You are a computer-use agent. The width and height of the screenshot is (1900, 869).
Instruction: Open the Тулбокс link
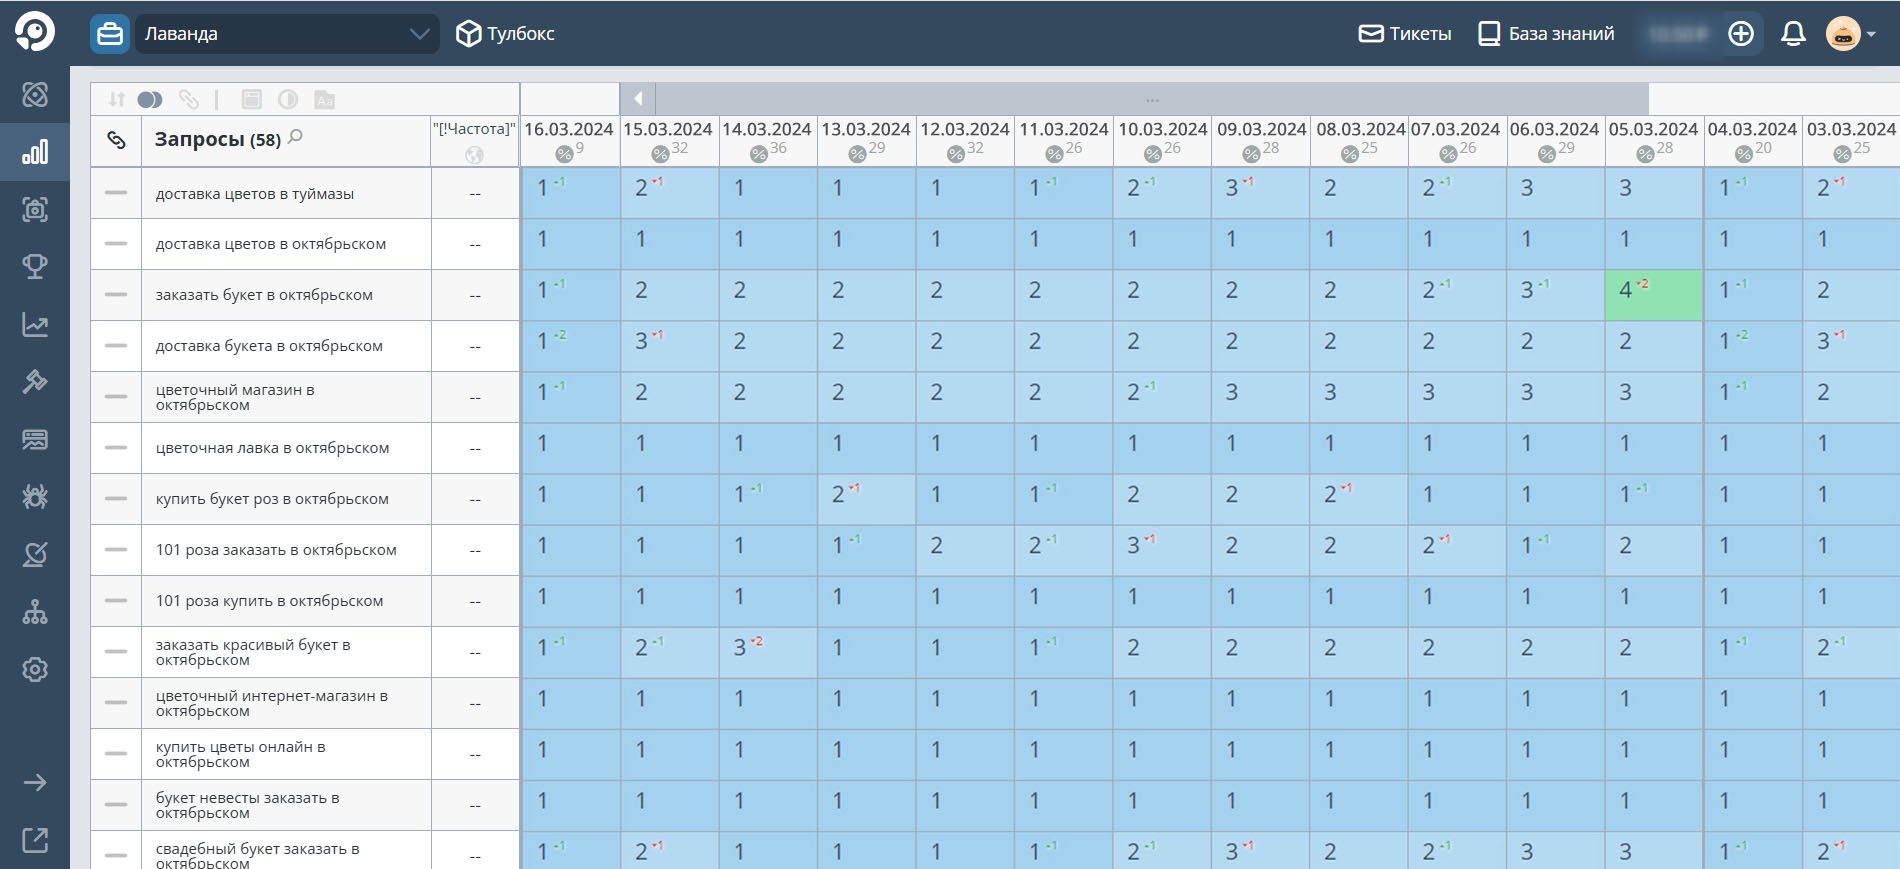[505, 34]
